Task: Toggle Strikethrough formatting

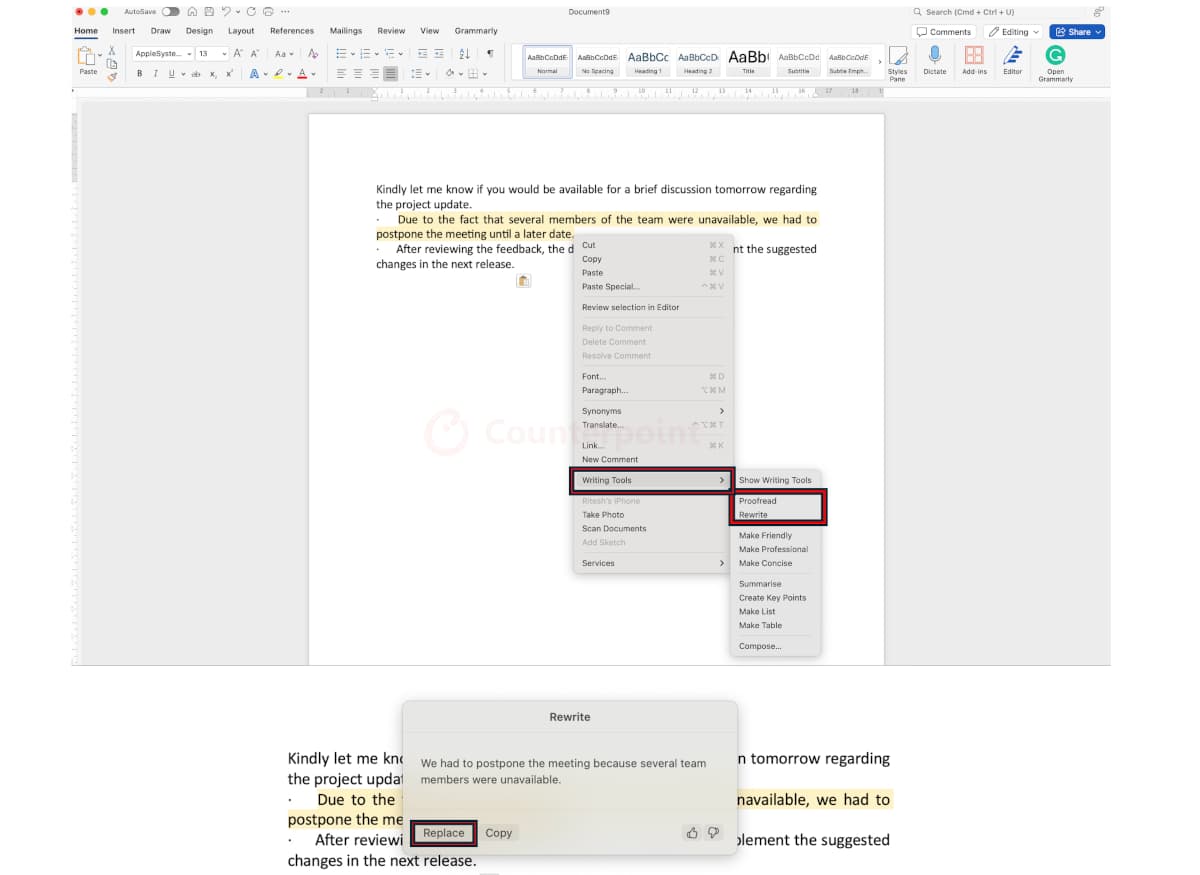Action: [196, 74]
